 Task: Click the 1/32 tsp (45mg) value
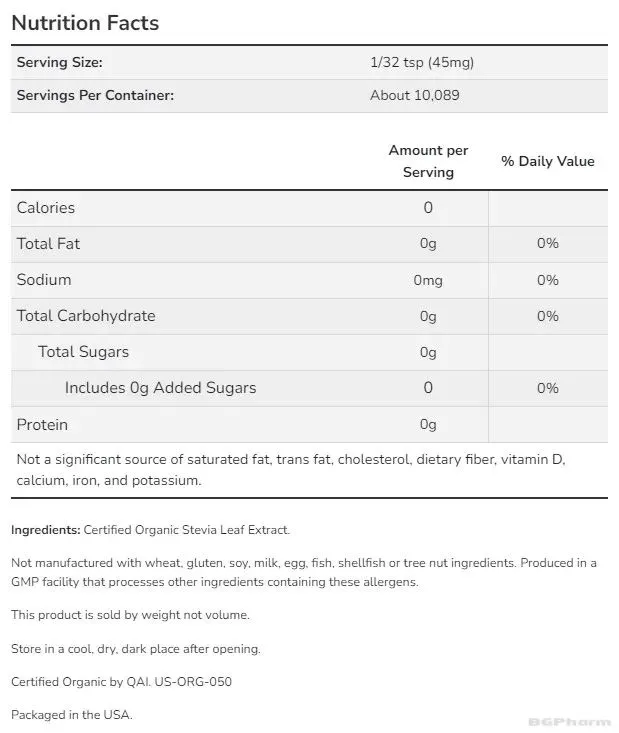point(422,62)
